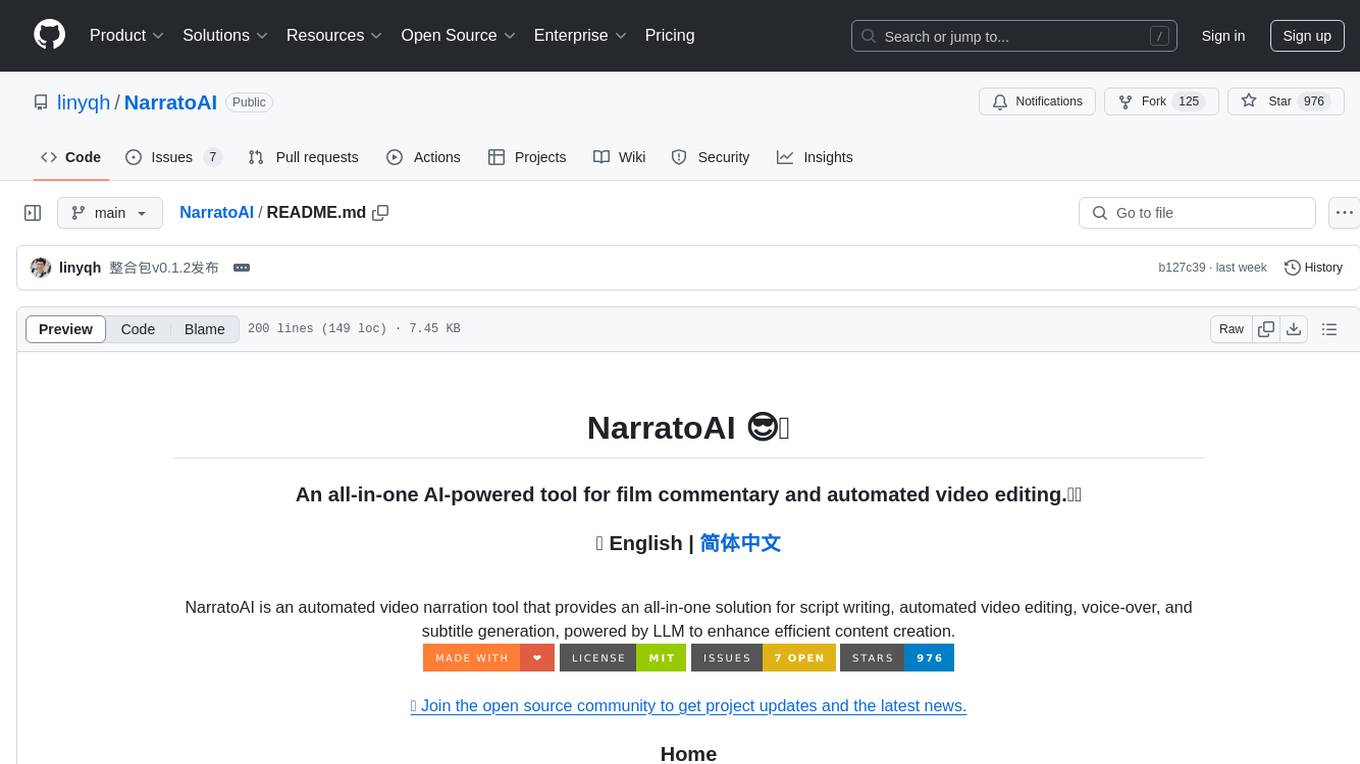The width and height of the screenshot is (1360, 764).
Task: Click the Sign up button
Action: click(1307, 36)
